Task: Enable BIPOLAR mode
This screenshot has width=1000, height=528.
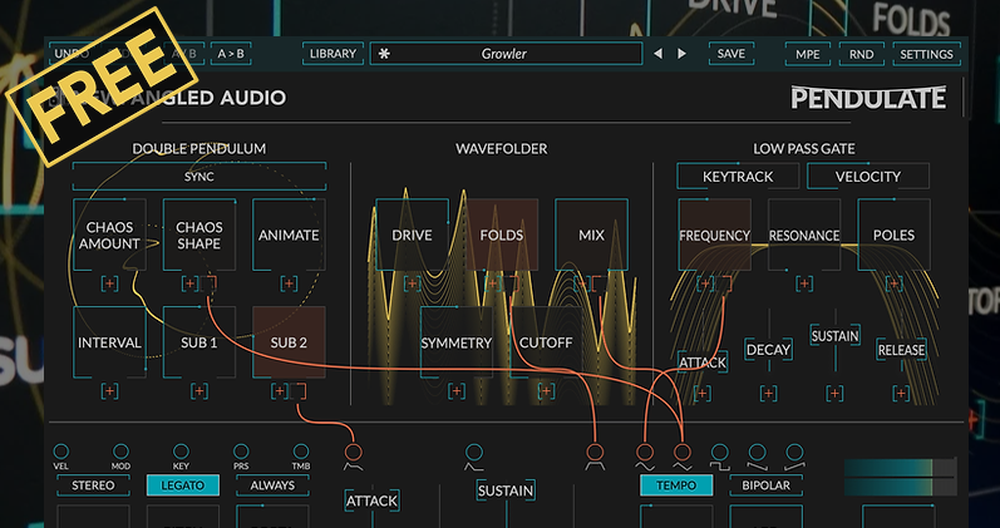Action: pyautogui.click(x=766, y=485)
